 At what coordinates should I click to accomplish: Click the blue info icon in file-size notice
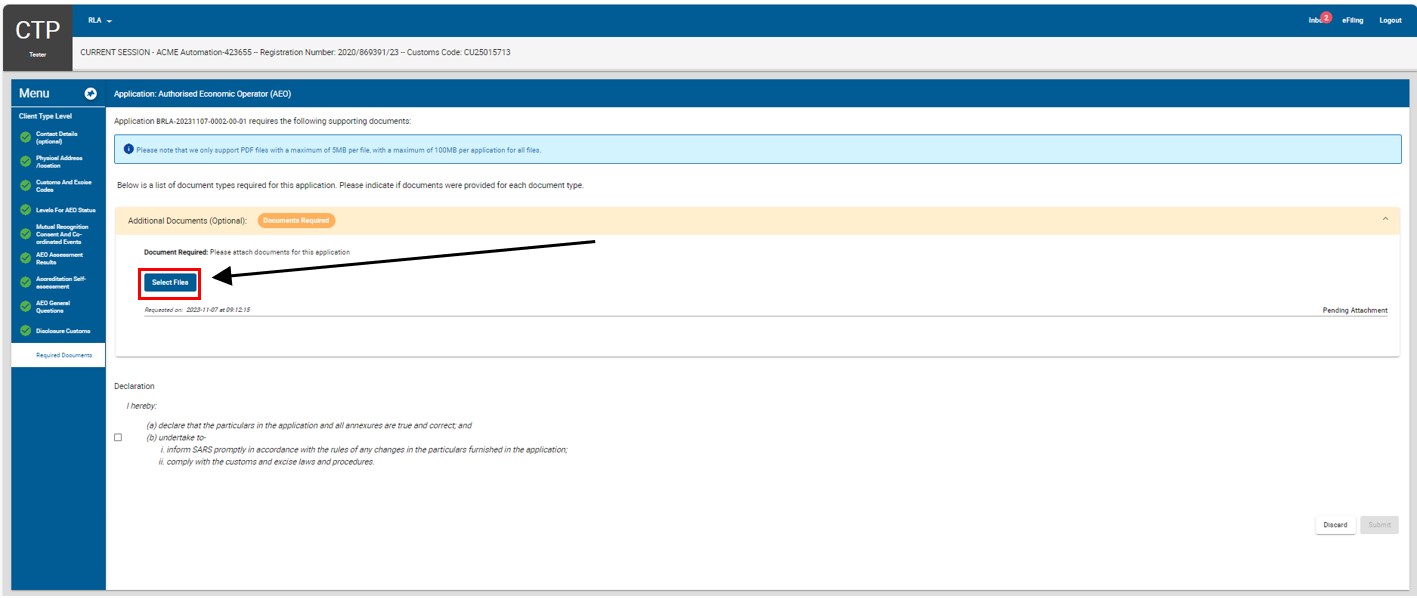(129, 150)
